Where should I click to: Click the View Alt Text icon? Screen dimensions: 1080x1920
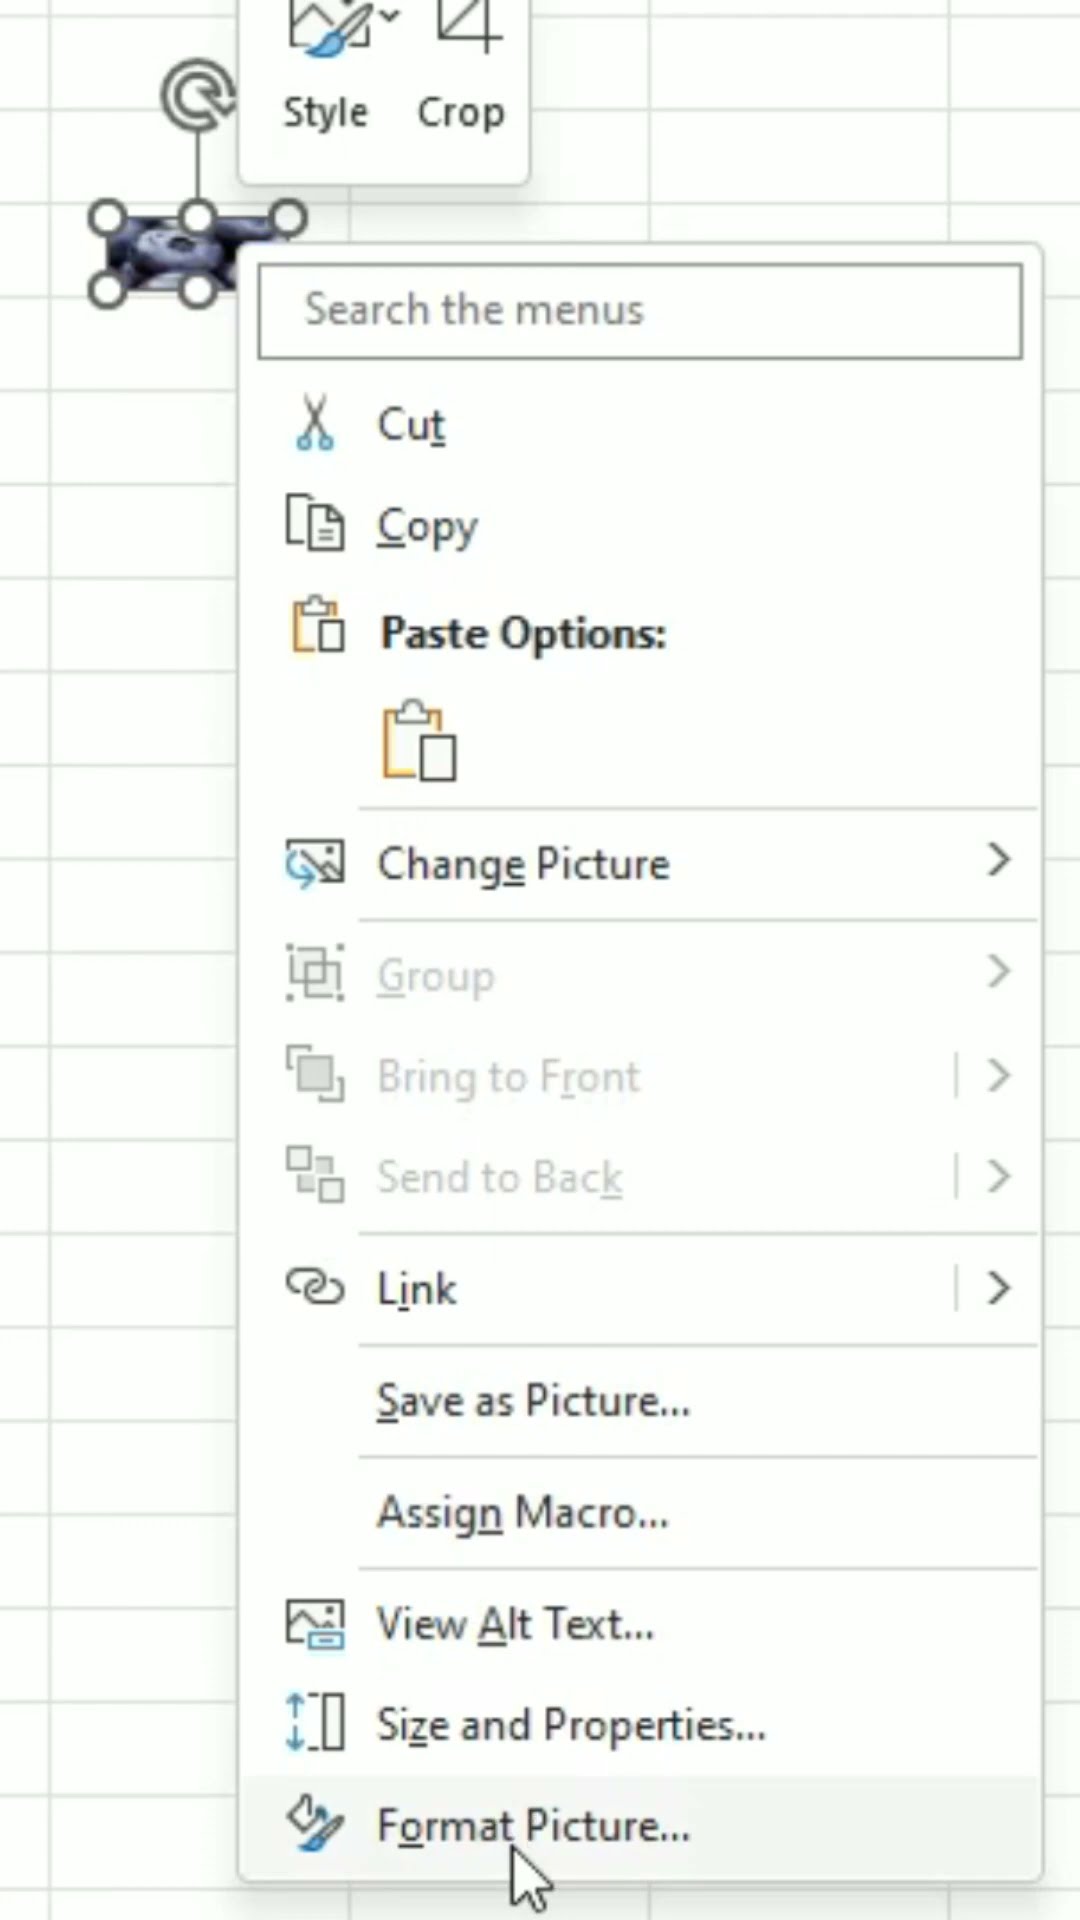(x=315, y=1623)
